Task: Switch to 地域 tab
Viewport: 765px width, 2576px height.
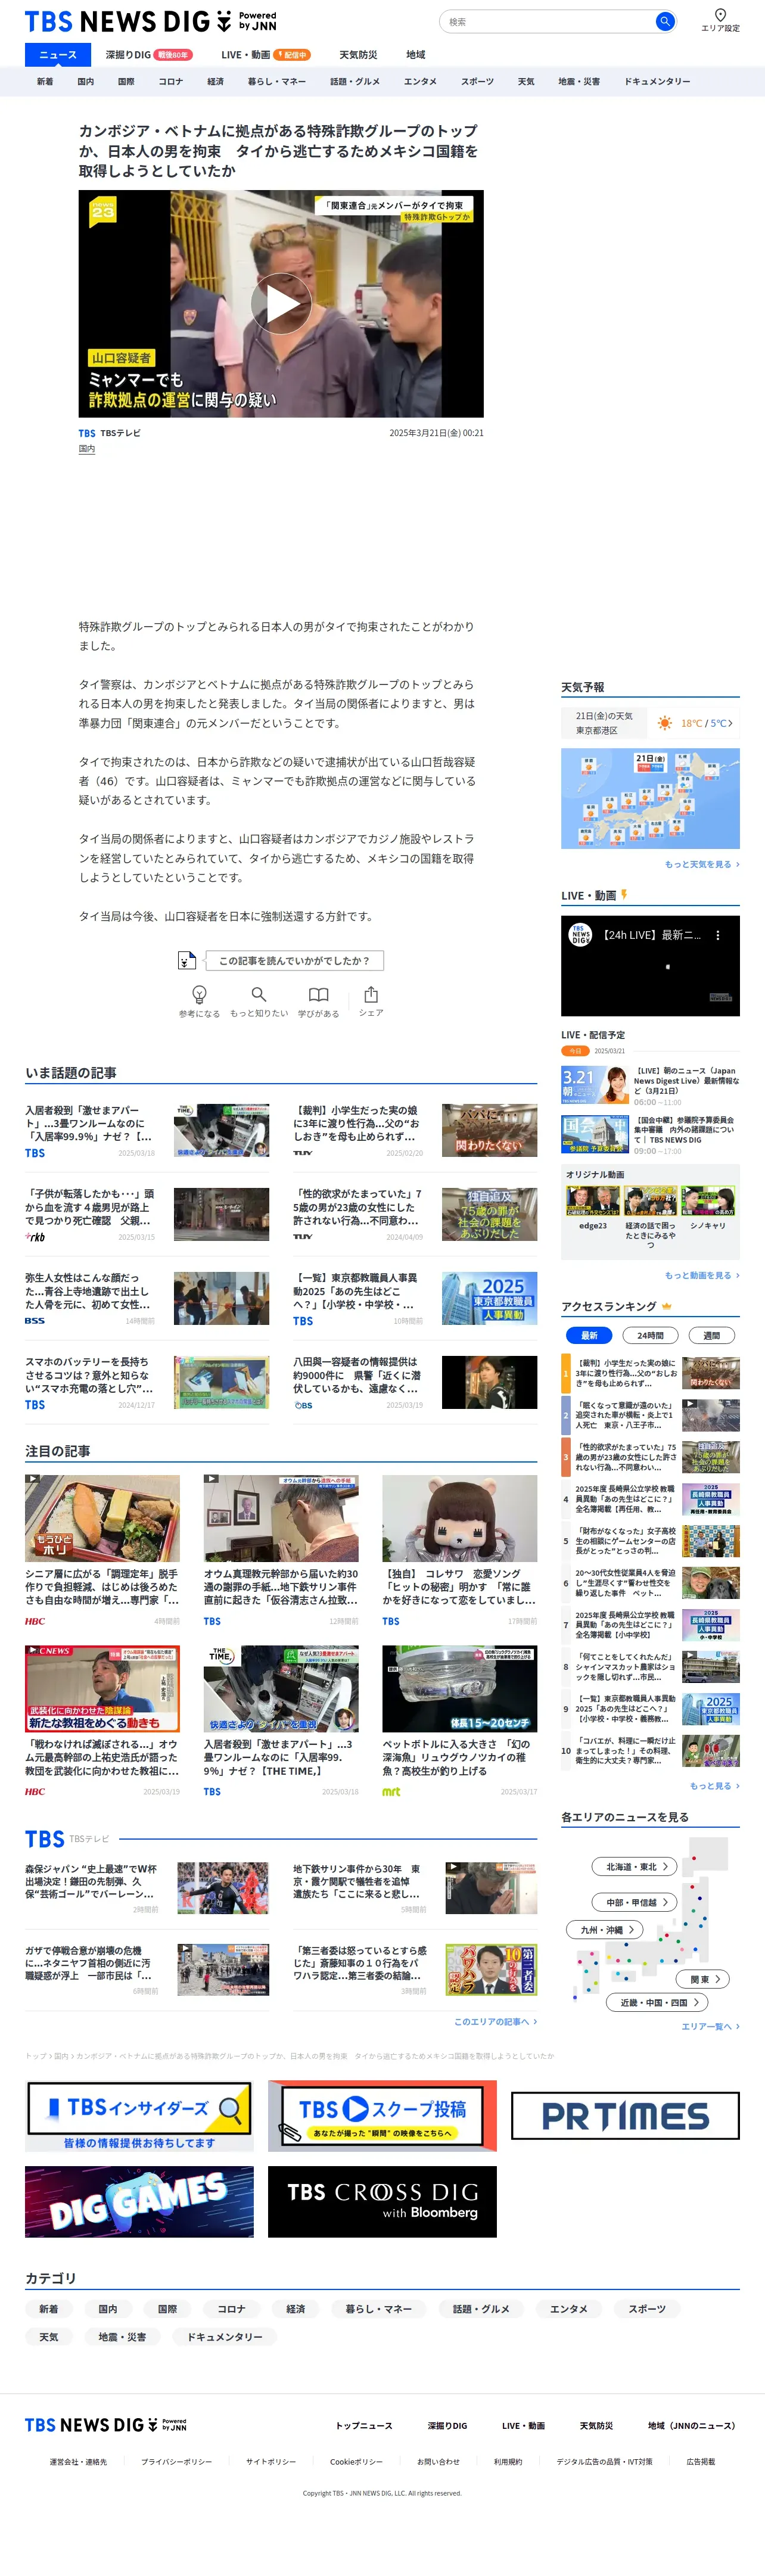Action: (415, 55)
